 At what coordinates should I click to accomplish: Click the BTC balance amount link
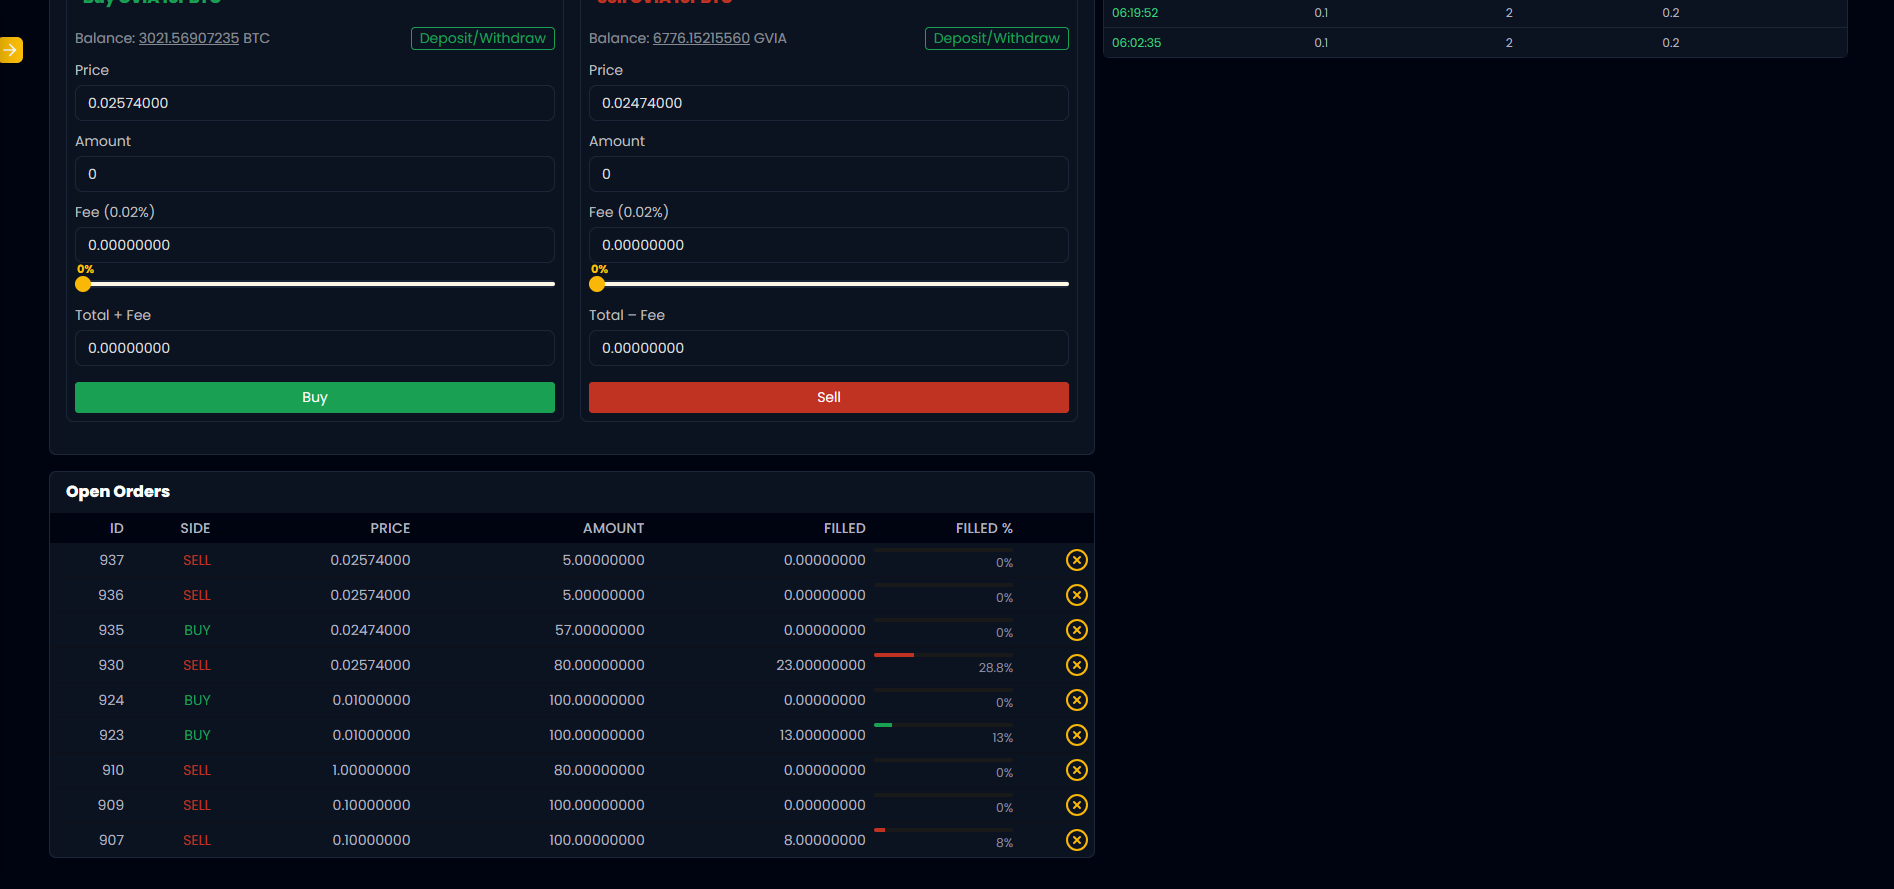(189, 38)
